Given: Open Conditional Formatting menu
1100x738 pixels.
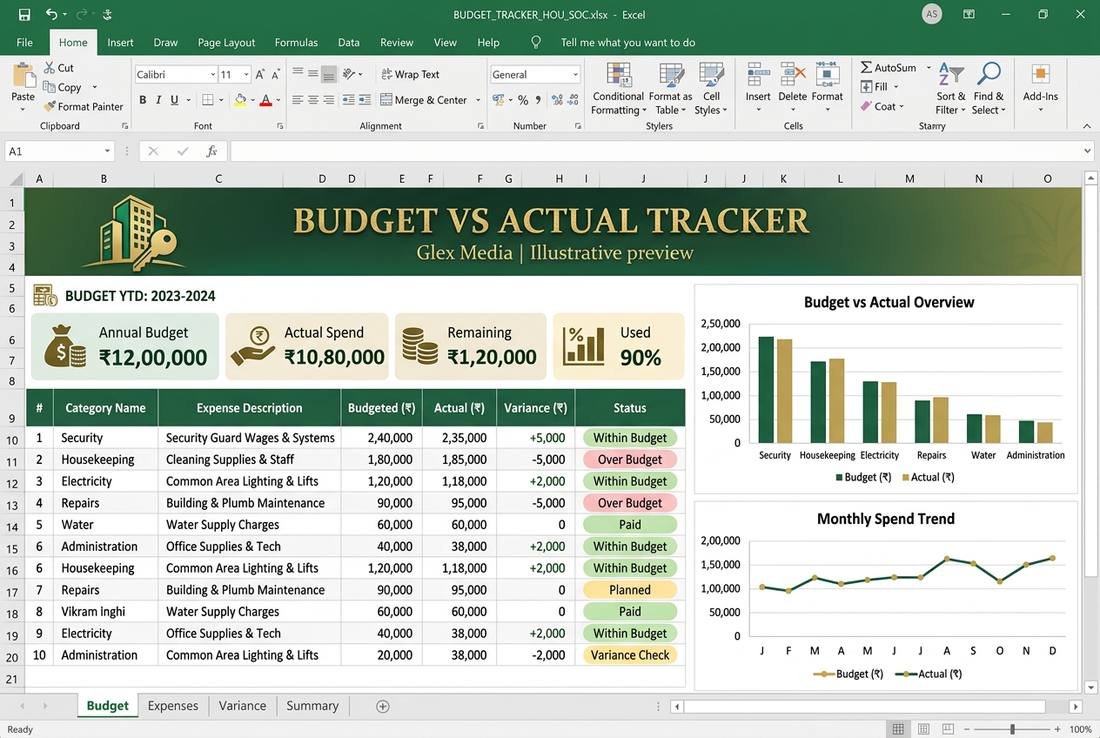Looking at the screenshot, I should tap(617, 89).
